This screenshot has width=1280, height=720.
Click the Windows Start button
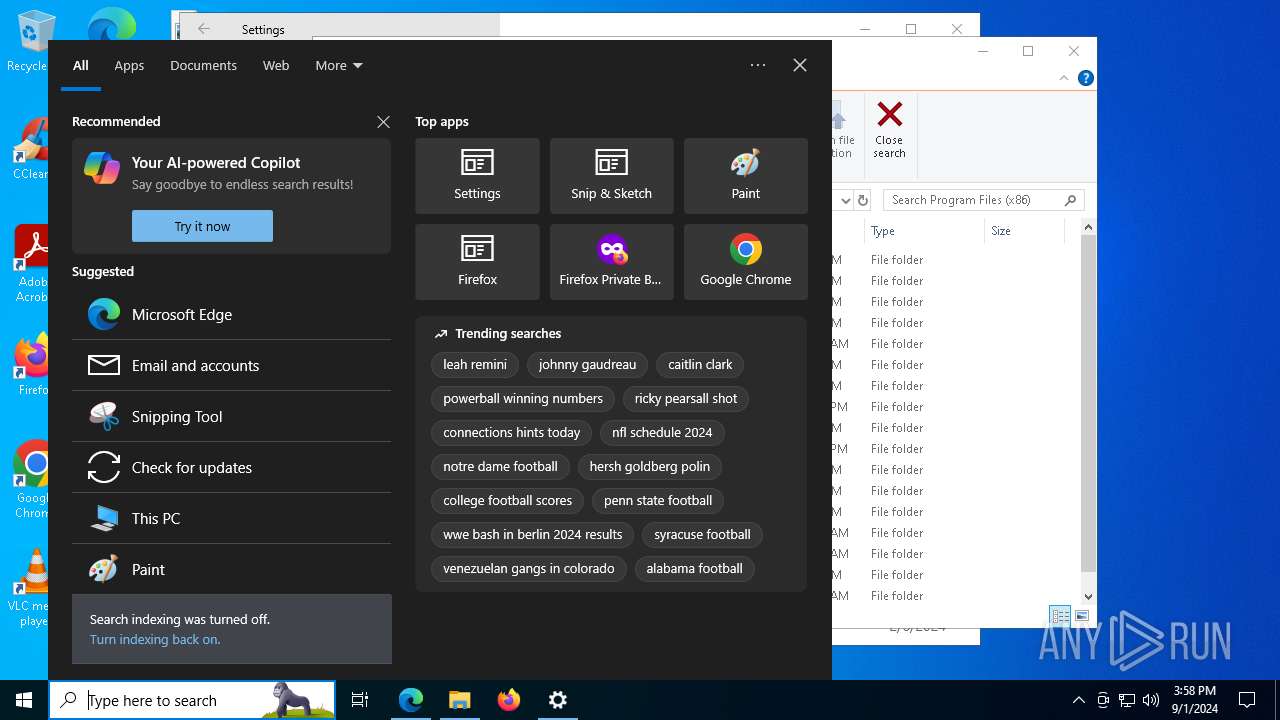coord(24,700)
